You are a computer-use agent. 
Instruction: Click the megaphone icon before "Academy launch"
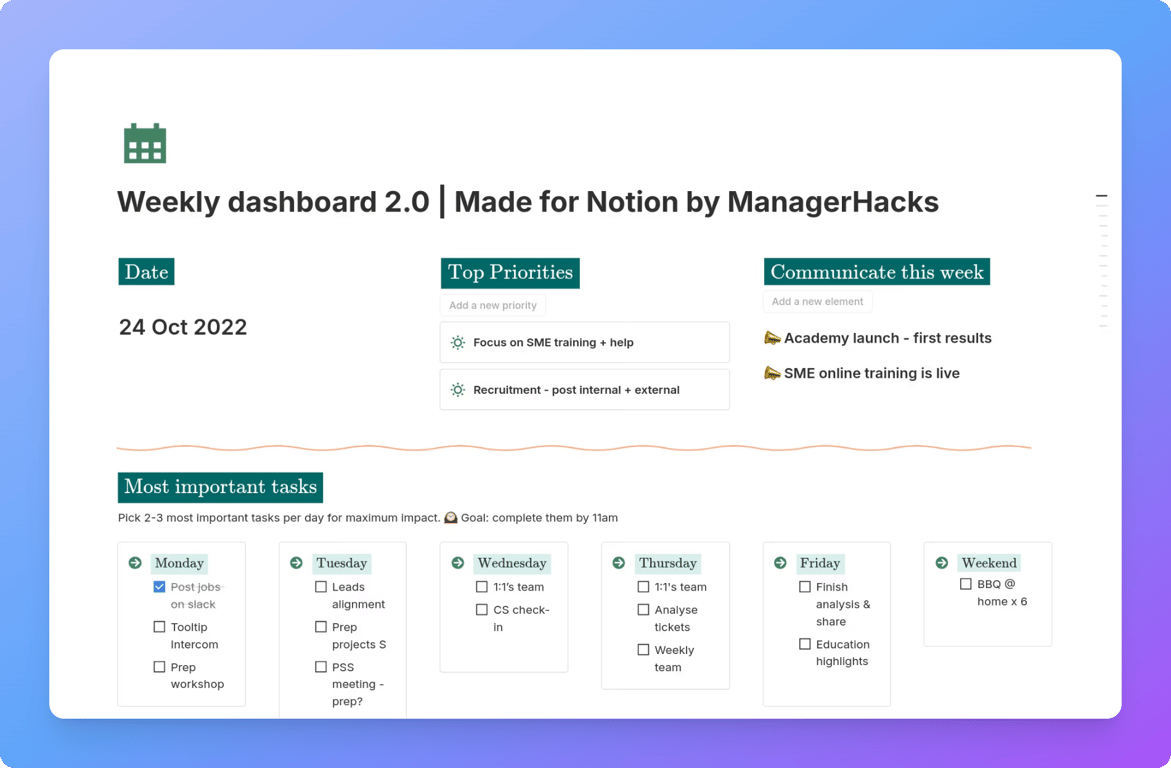pos(772,338)
